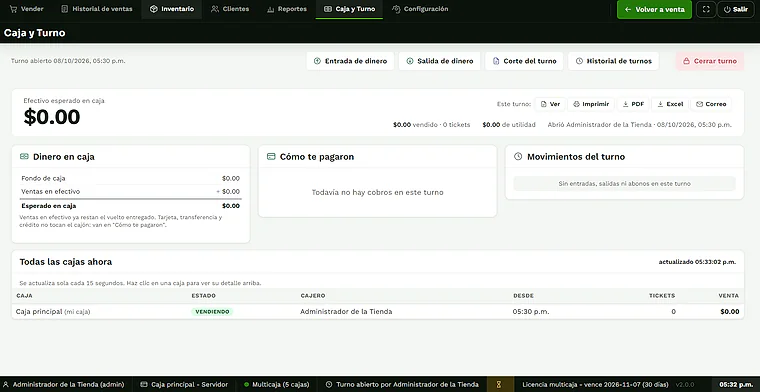Viewport: 760px width, 392px height.
Task: Click the lock icon in Cerrar turno
Action: [686, 61]
